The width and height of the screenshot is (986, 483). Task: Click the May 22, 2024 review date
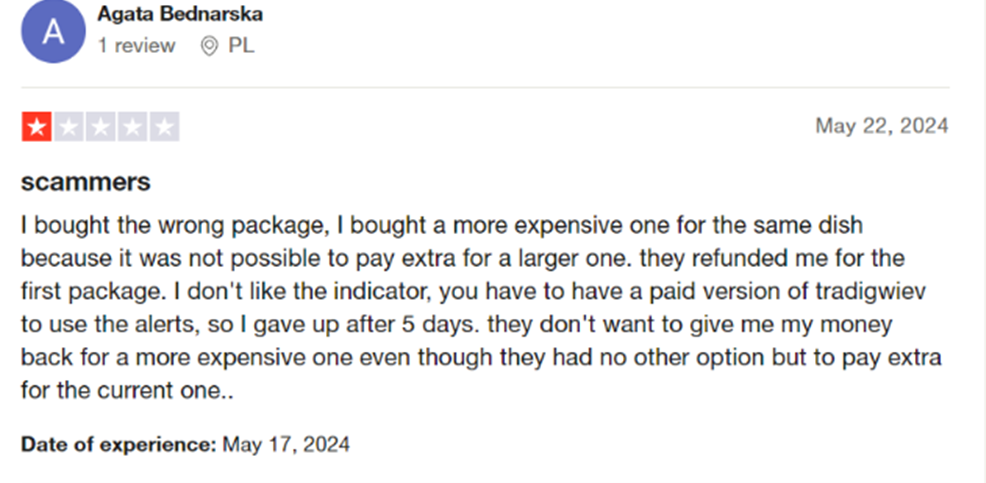881,126
